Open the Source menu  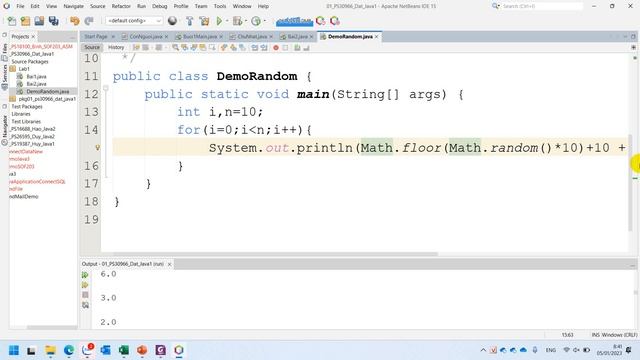98,6
